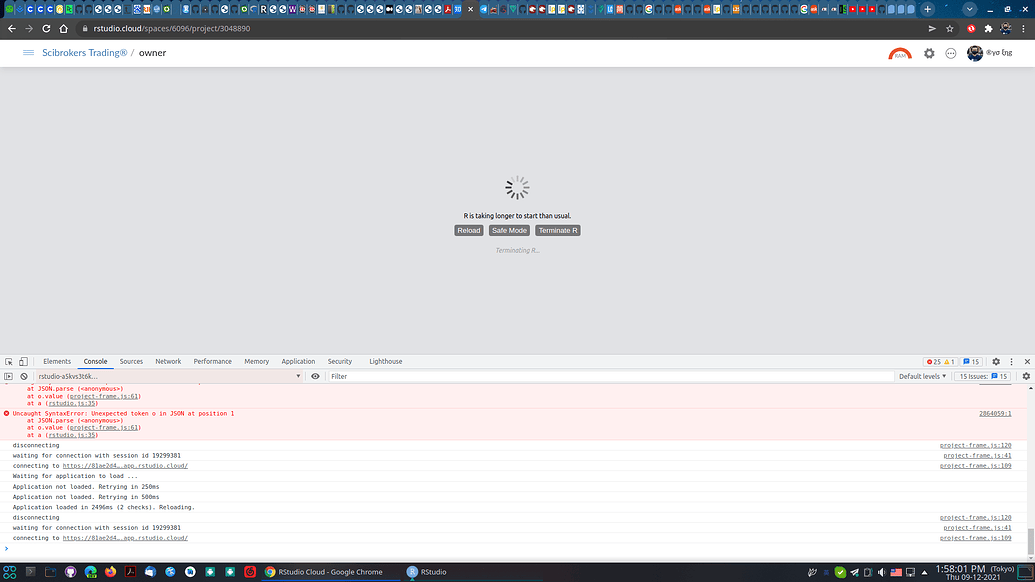Open Chrome tab search dropdown arrow
1035x582 pixels.
point(969,9)
